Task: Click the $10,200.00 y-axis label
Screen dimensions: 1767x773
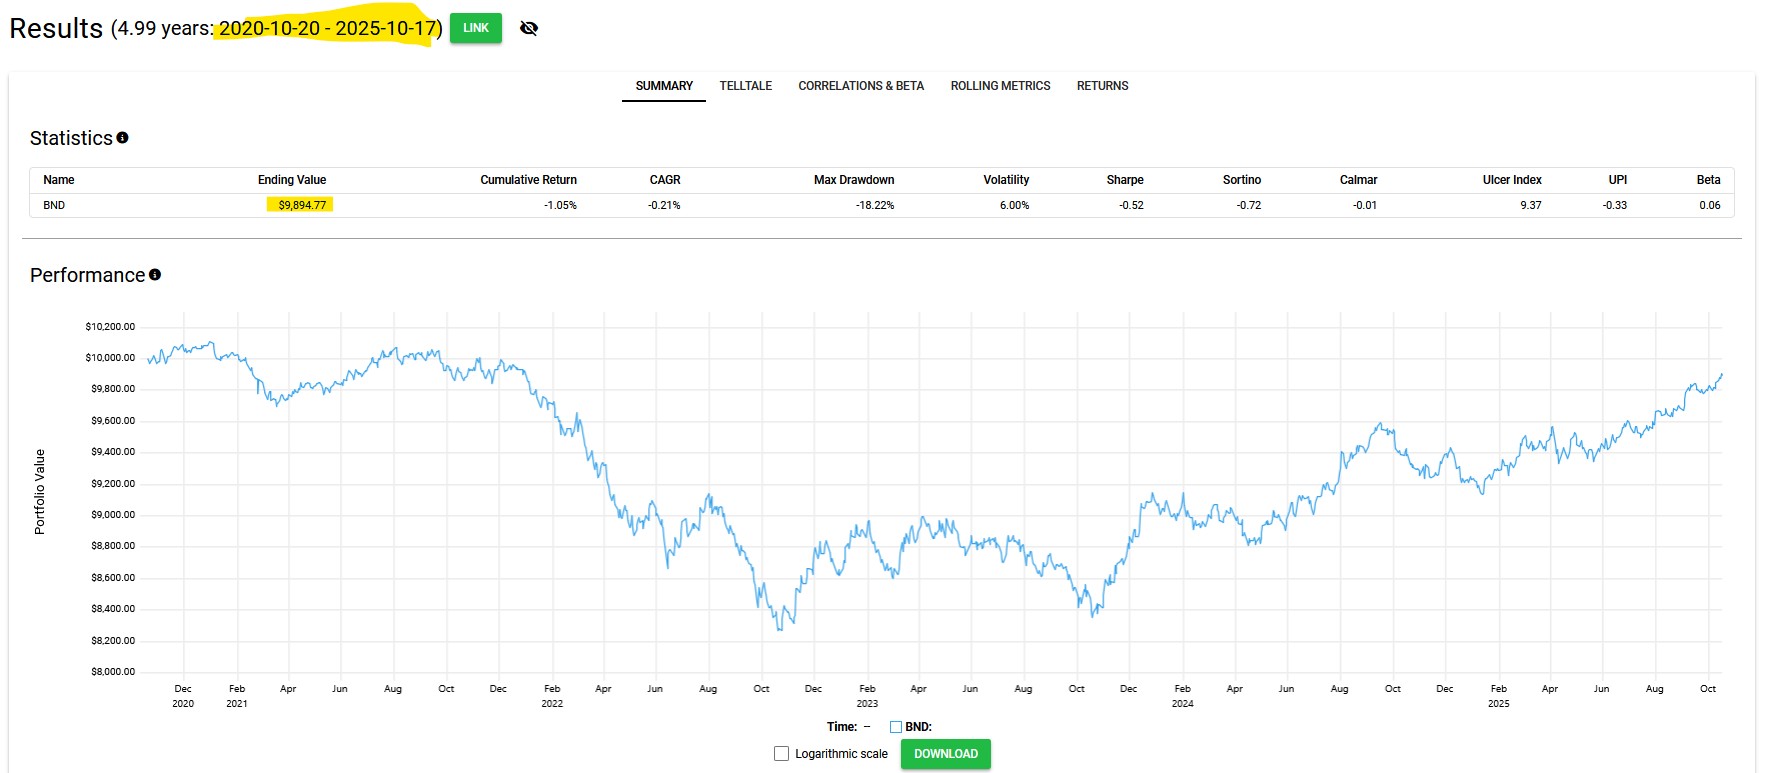Action: pyautogui.click(x=110, y=327)
